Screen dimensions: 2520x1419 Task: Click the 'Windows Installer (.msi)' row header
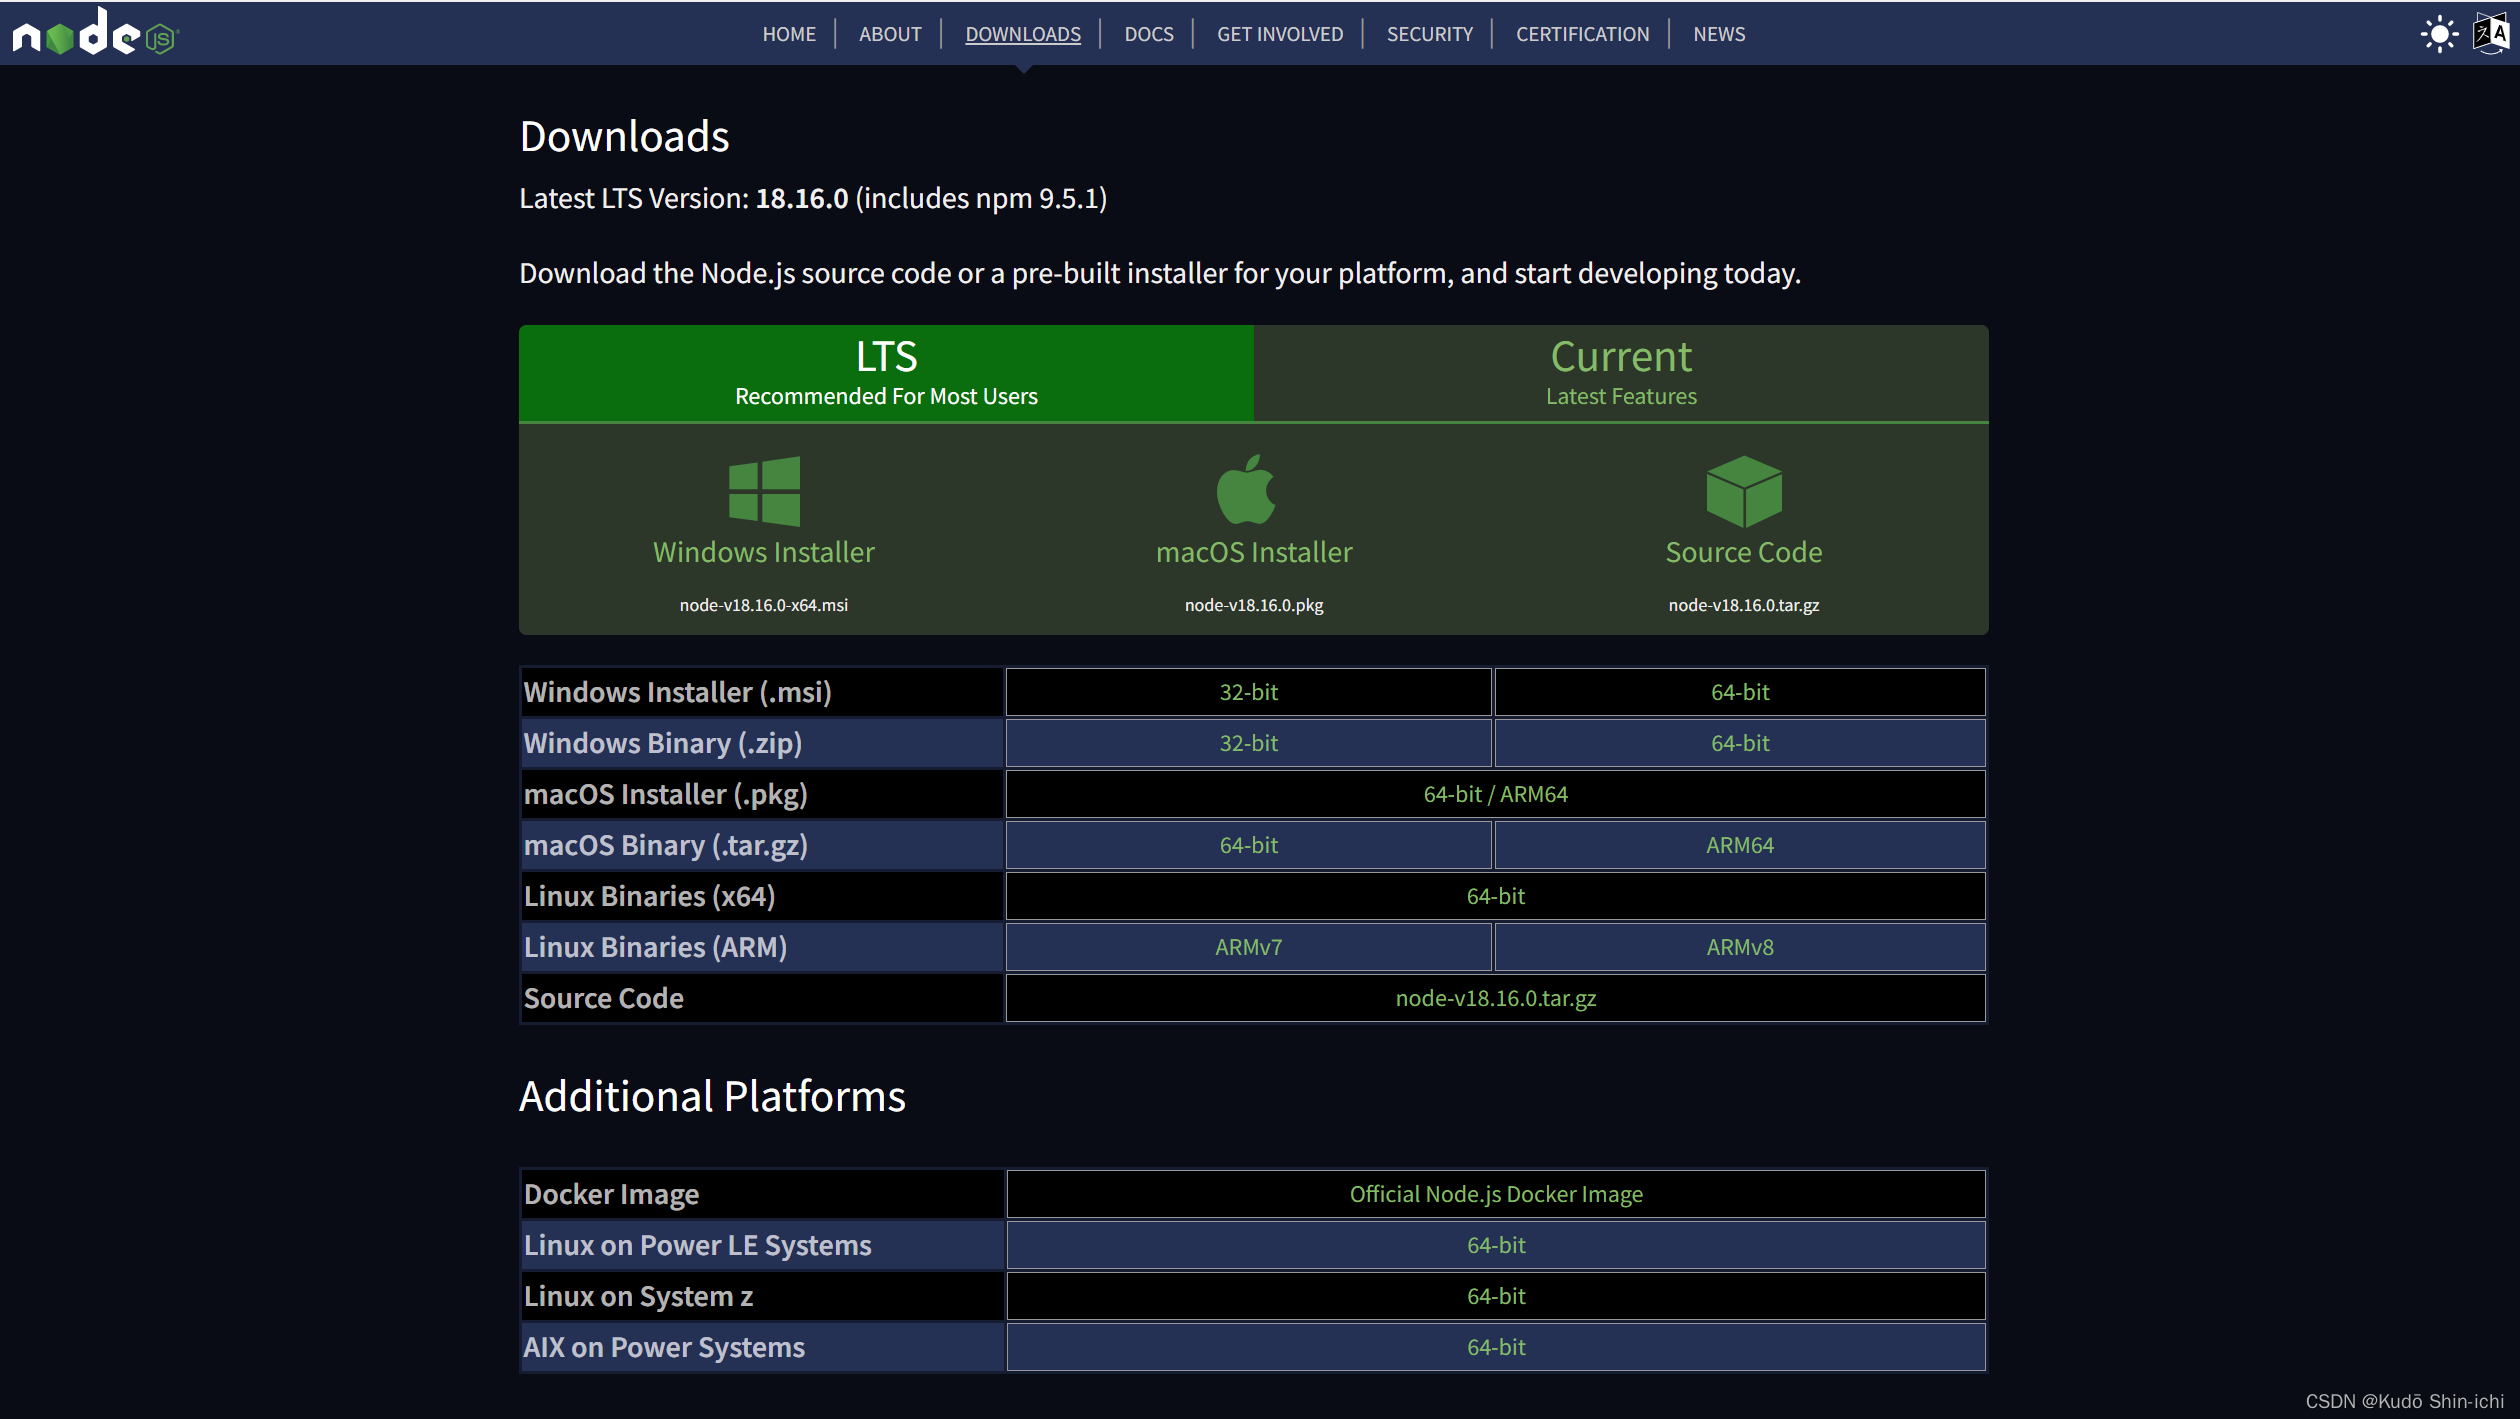pos(762,692)
